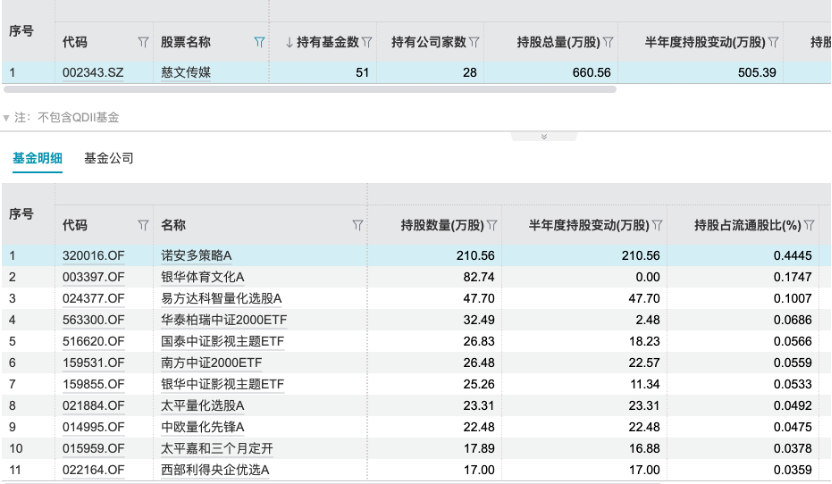Image resolution: width=832 pixels, height=484 pixels.
Task: Open fund 南方中证2000ETF
Action: coord(212,362)
